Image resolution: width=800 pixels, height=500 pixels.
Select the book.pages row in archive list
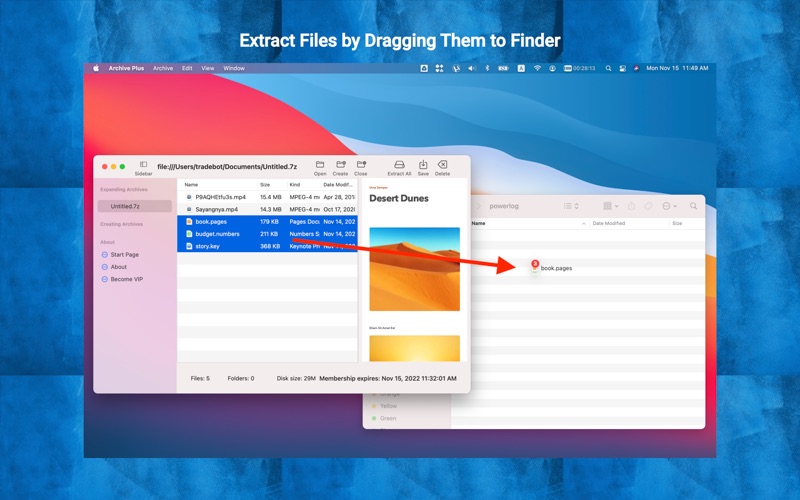267,221
